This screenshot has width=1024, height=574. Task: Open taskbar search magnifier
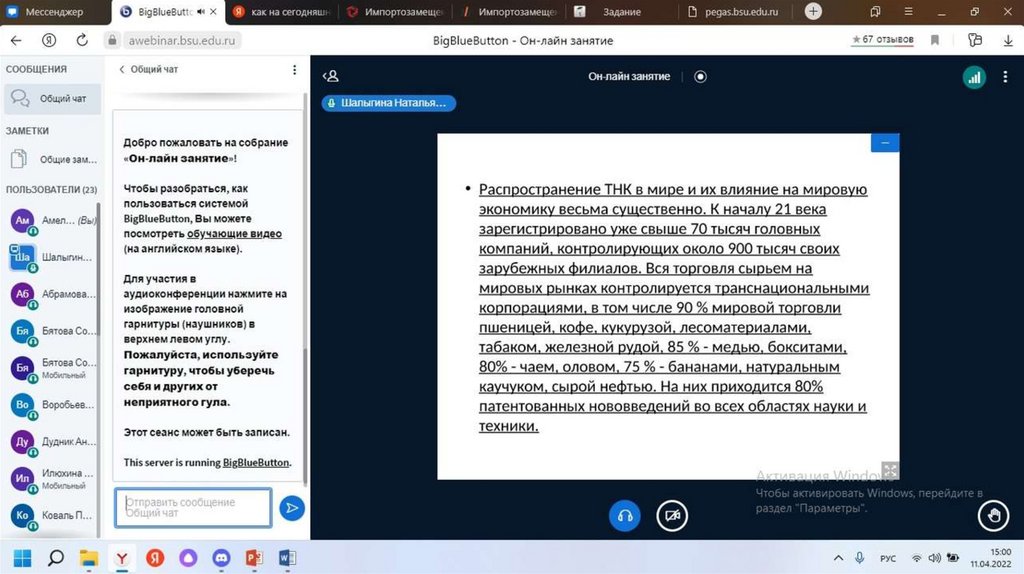pos(56,558)
